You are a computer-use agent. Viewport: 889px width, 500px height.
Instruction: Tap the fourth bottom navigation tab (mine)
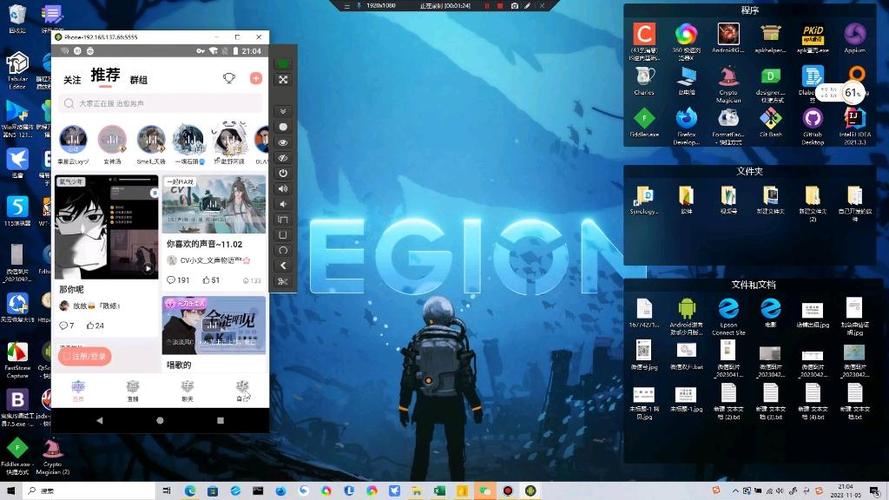242,391
